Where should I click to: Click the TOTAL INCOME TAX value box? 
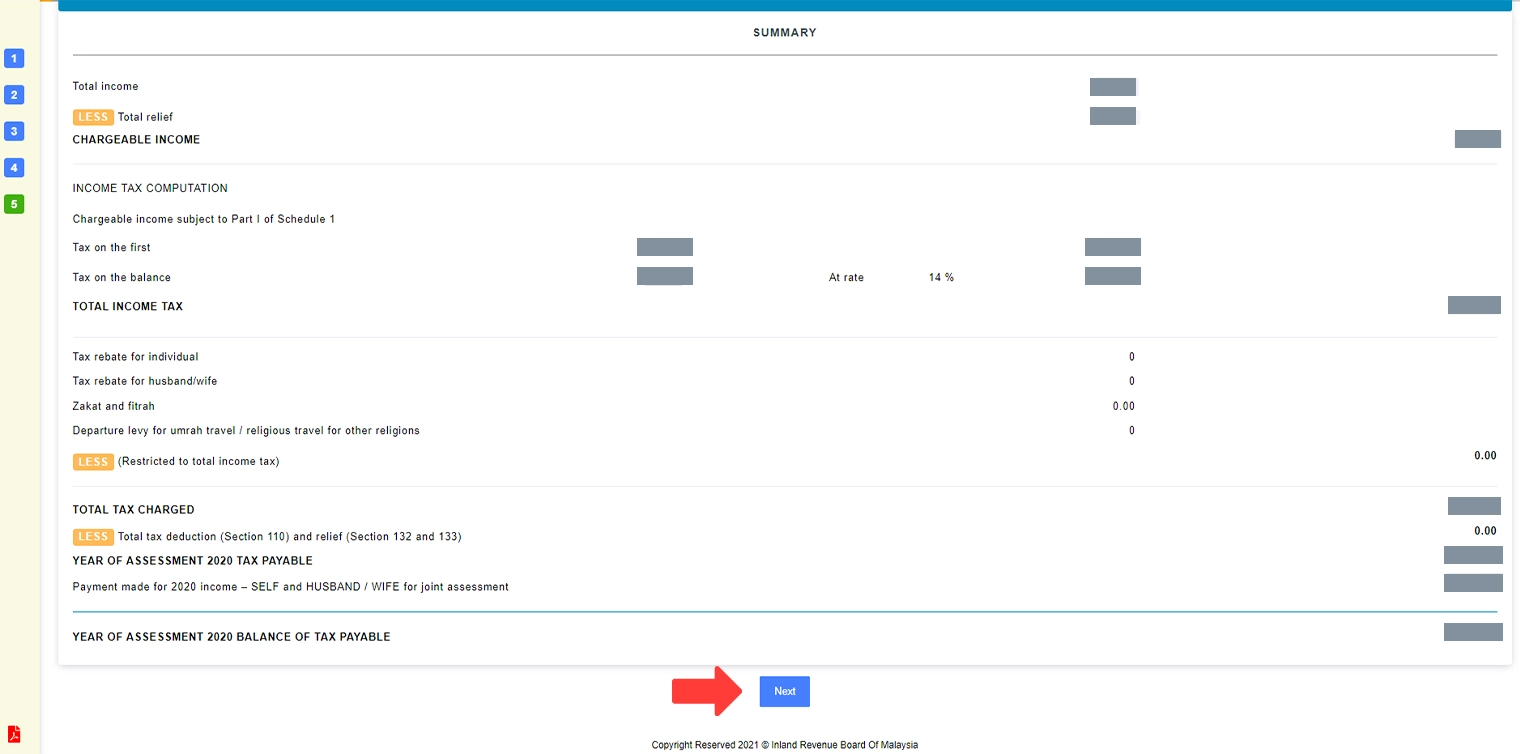click(x=1474, y=305)
